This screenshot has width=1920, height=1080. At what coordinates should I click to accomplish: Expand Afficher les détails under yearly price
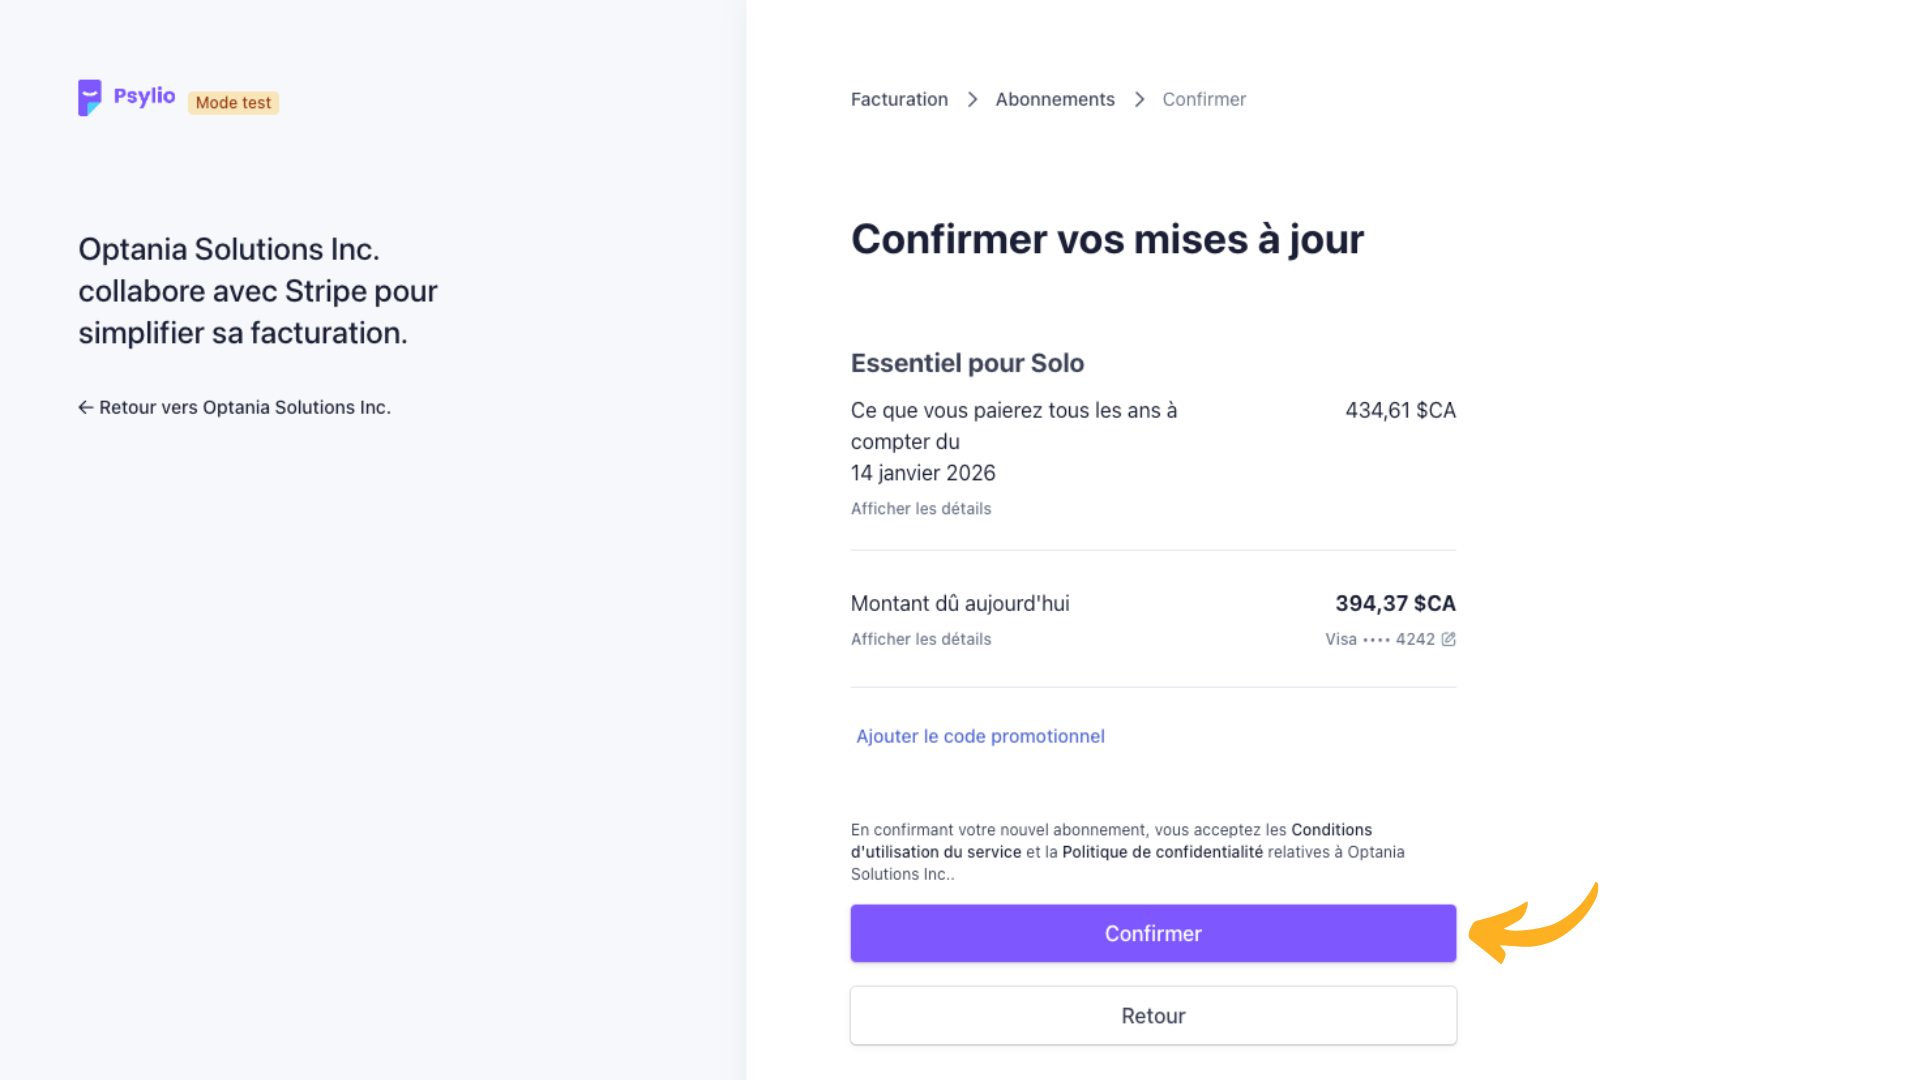click(x=920, y=508)
